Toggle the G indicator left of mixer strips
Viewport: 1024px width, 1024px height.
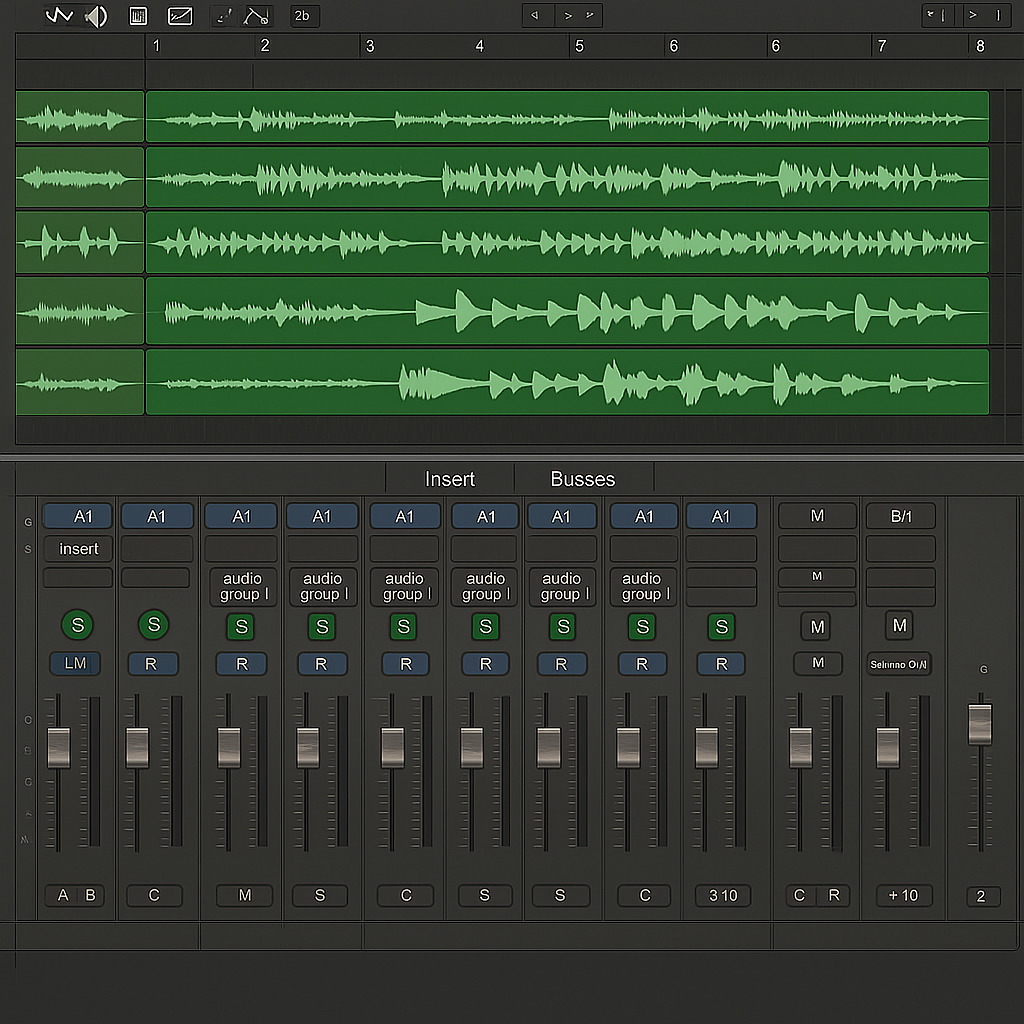tap(28, 522)
